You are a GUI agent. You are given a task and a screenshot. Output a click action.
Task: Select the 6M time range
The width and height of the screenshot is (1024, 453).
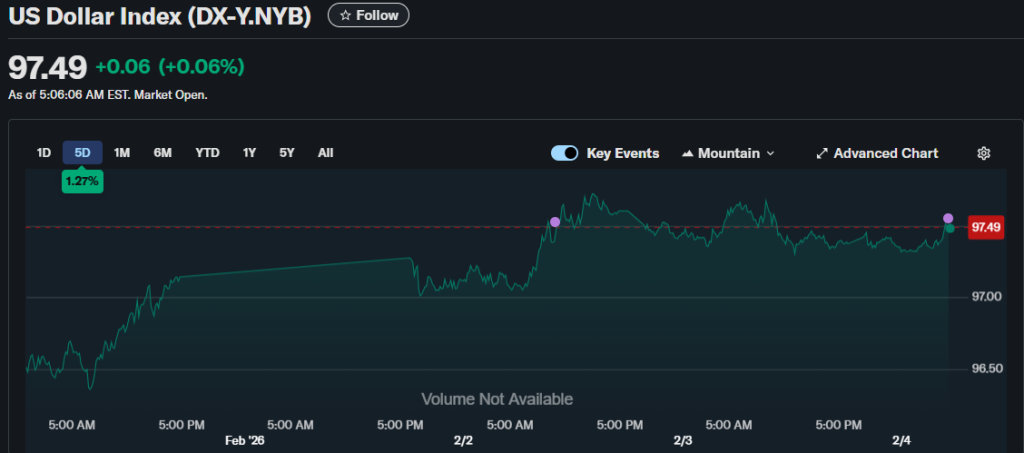(x=163, y=153)
